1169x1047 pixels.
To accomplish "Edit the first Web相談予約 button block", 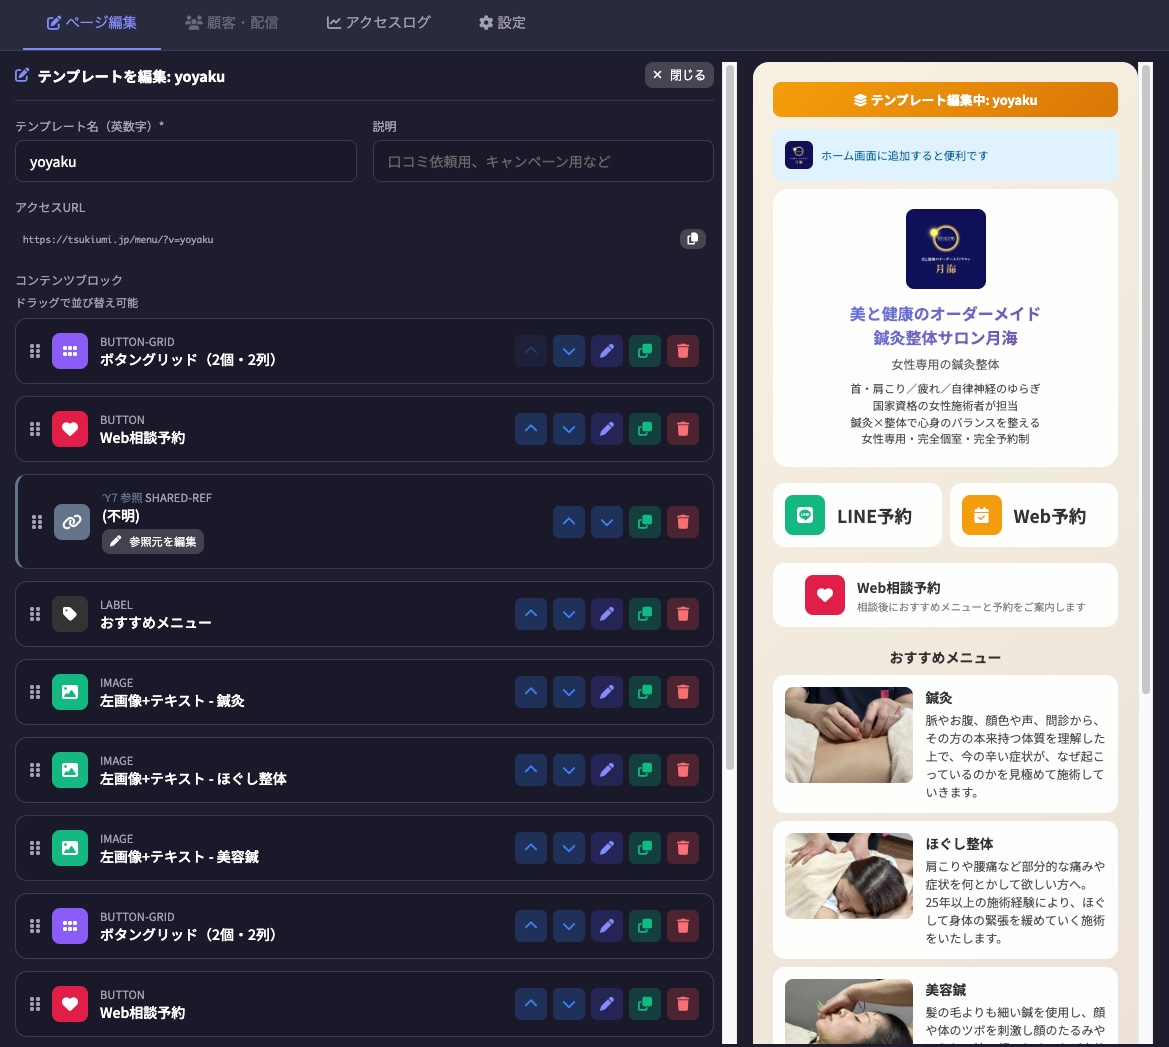I will pyautogui.click(x=607, y=429).
